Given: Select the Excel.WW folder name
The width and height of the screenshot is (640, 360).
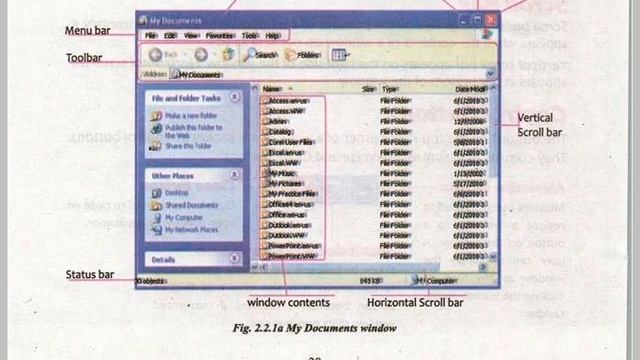Looking at the screenshot, I should [284, 163].
